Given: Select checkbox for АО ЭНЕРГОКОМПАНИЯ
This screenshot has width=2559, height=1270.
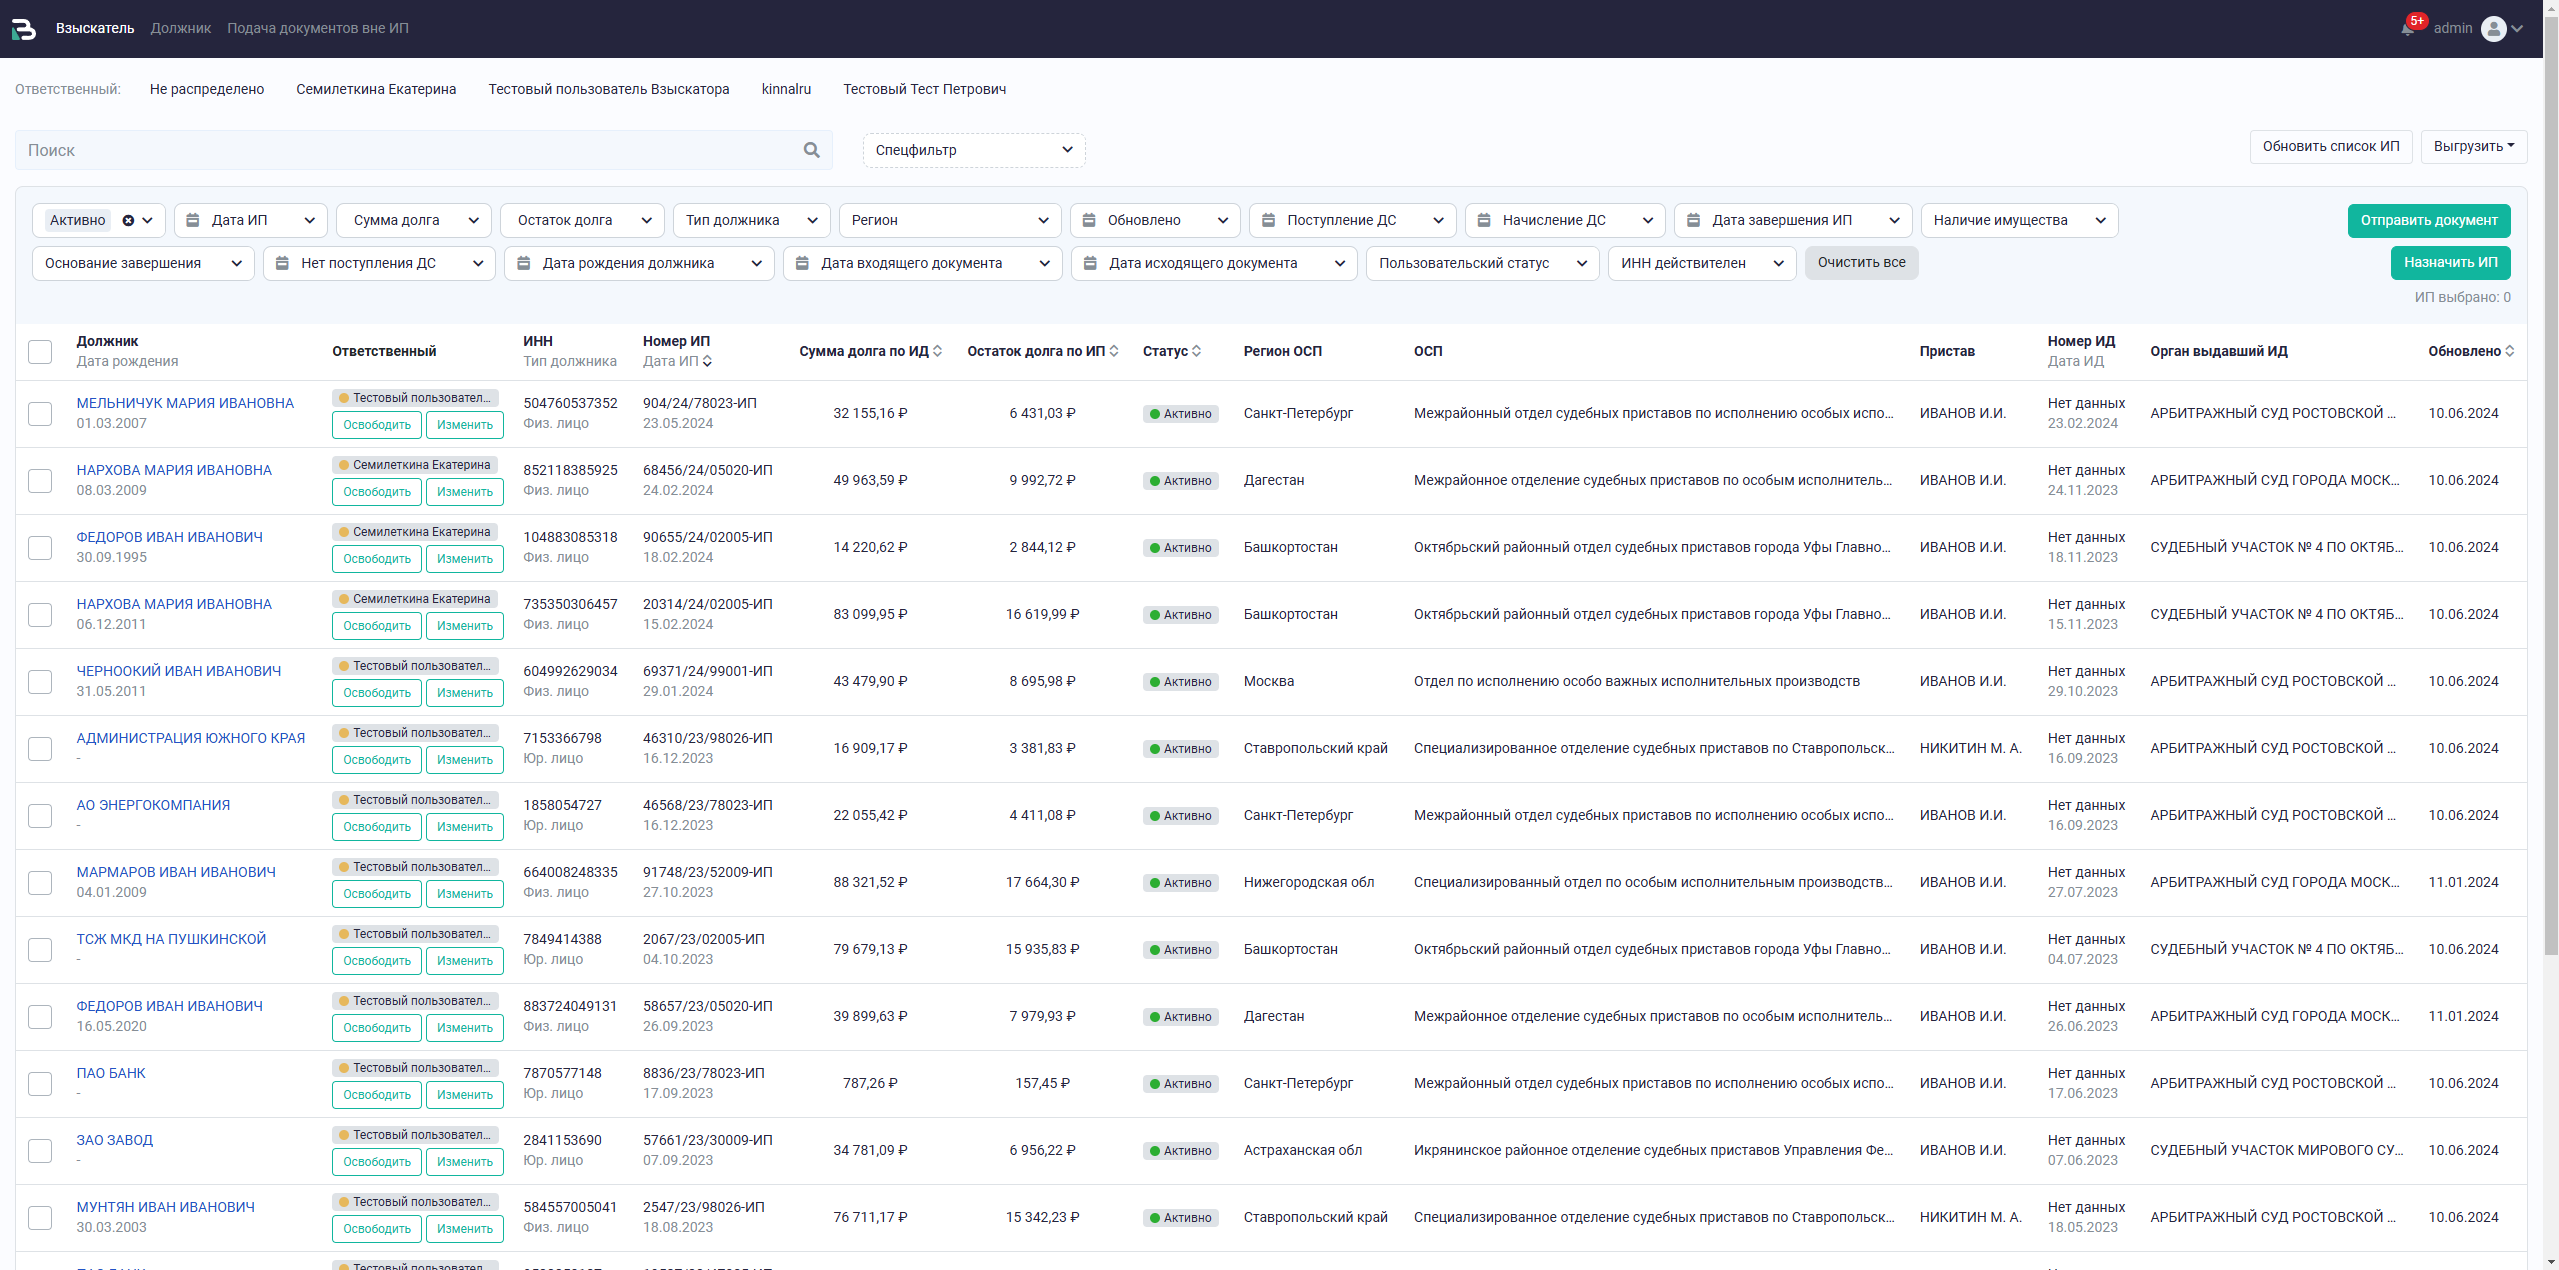Looking at the screenshot, I should pos(40,816).
